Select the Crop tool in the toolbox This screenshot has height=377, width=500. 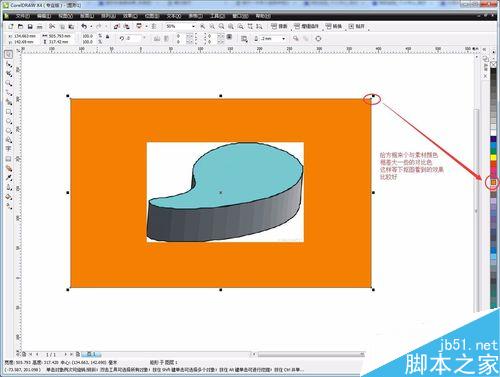(x=9, y=73)
